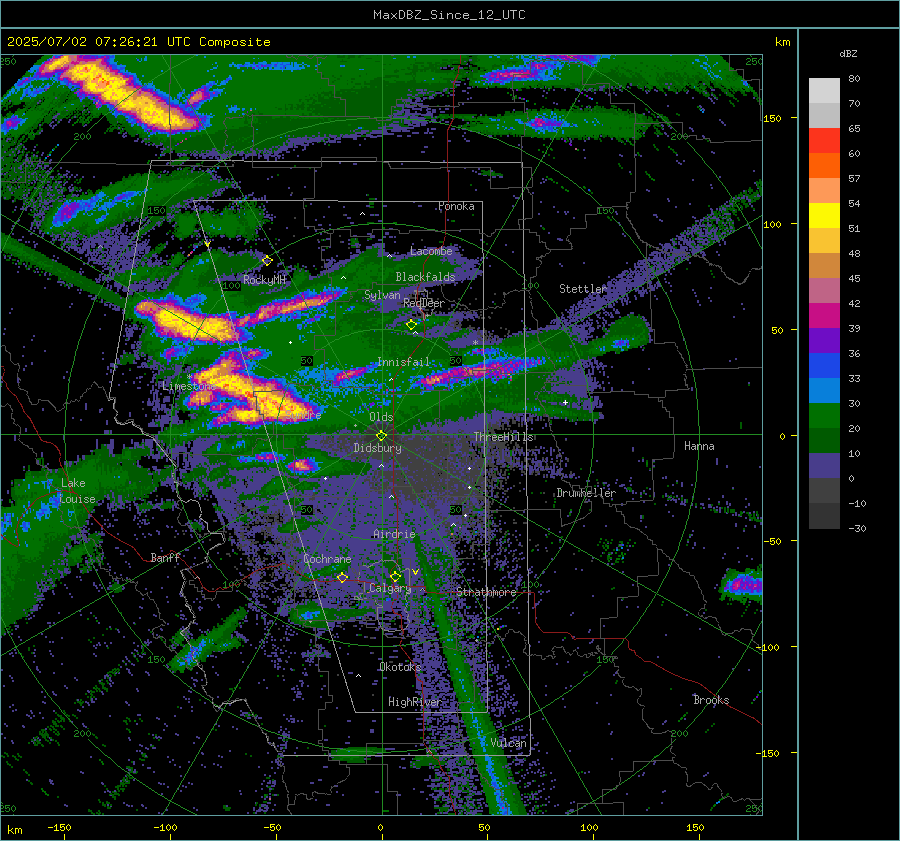This screenshot has width=900, height=841.
Task: Select the brown 45–48 dBZ swatch
Action: coord(824,266)
